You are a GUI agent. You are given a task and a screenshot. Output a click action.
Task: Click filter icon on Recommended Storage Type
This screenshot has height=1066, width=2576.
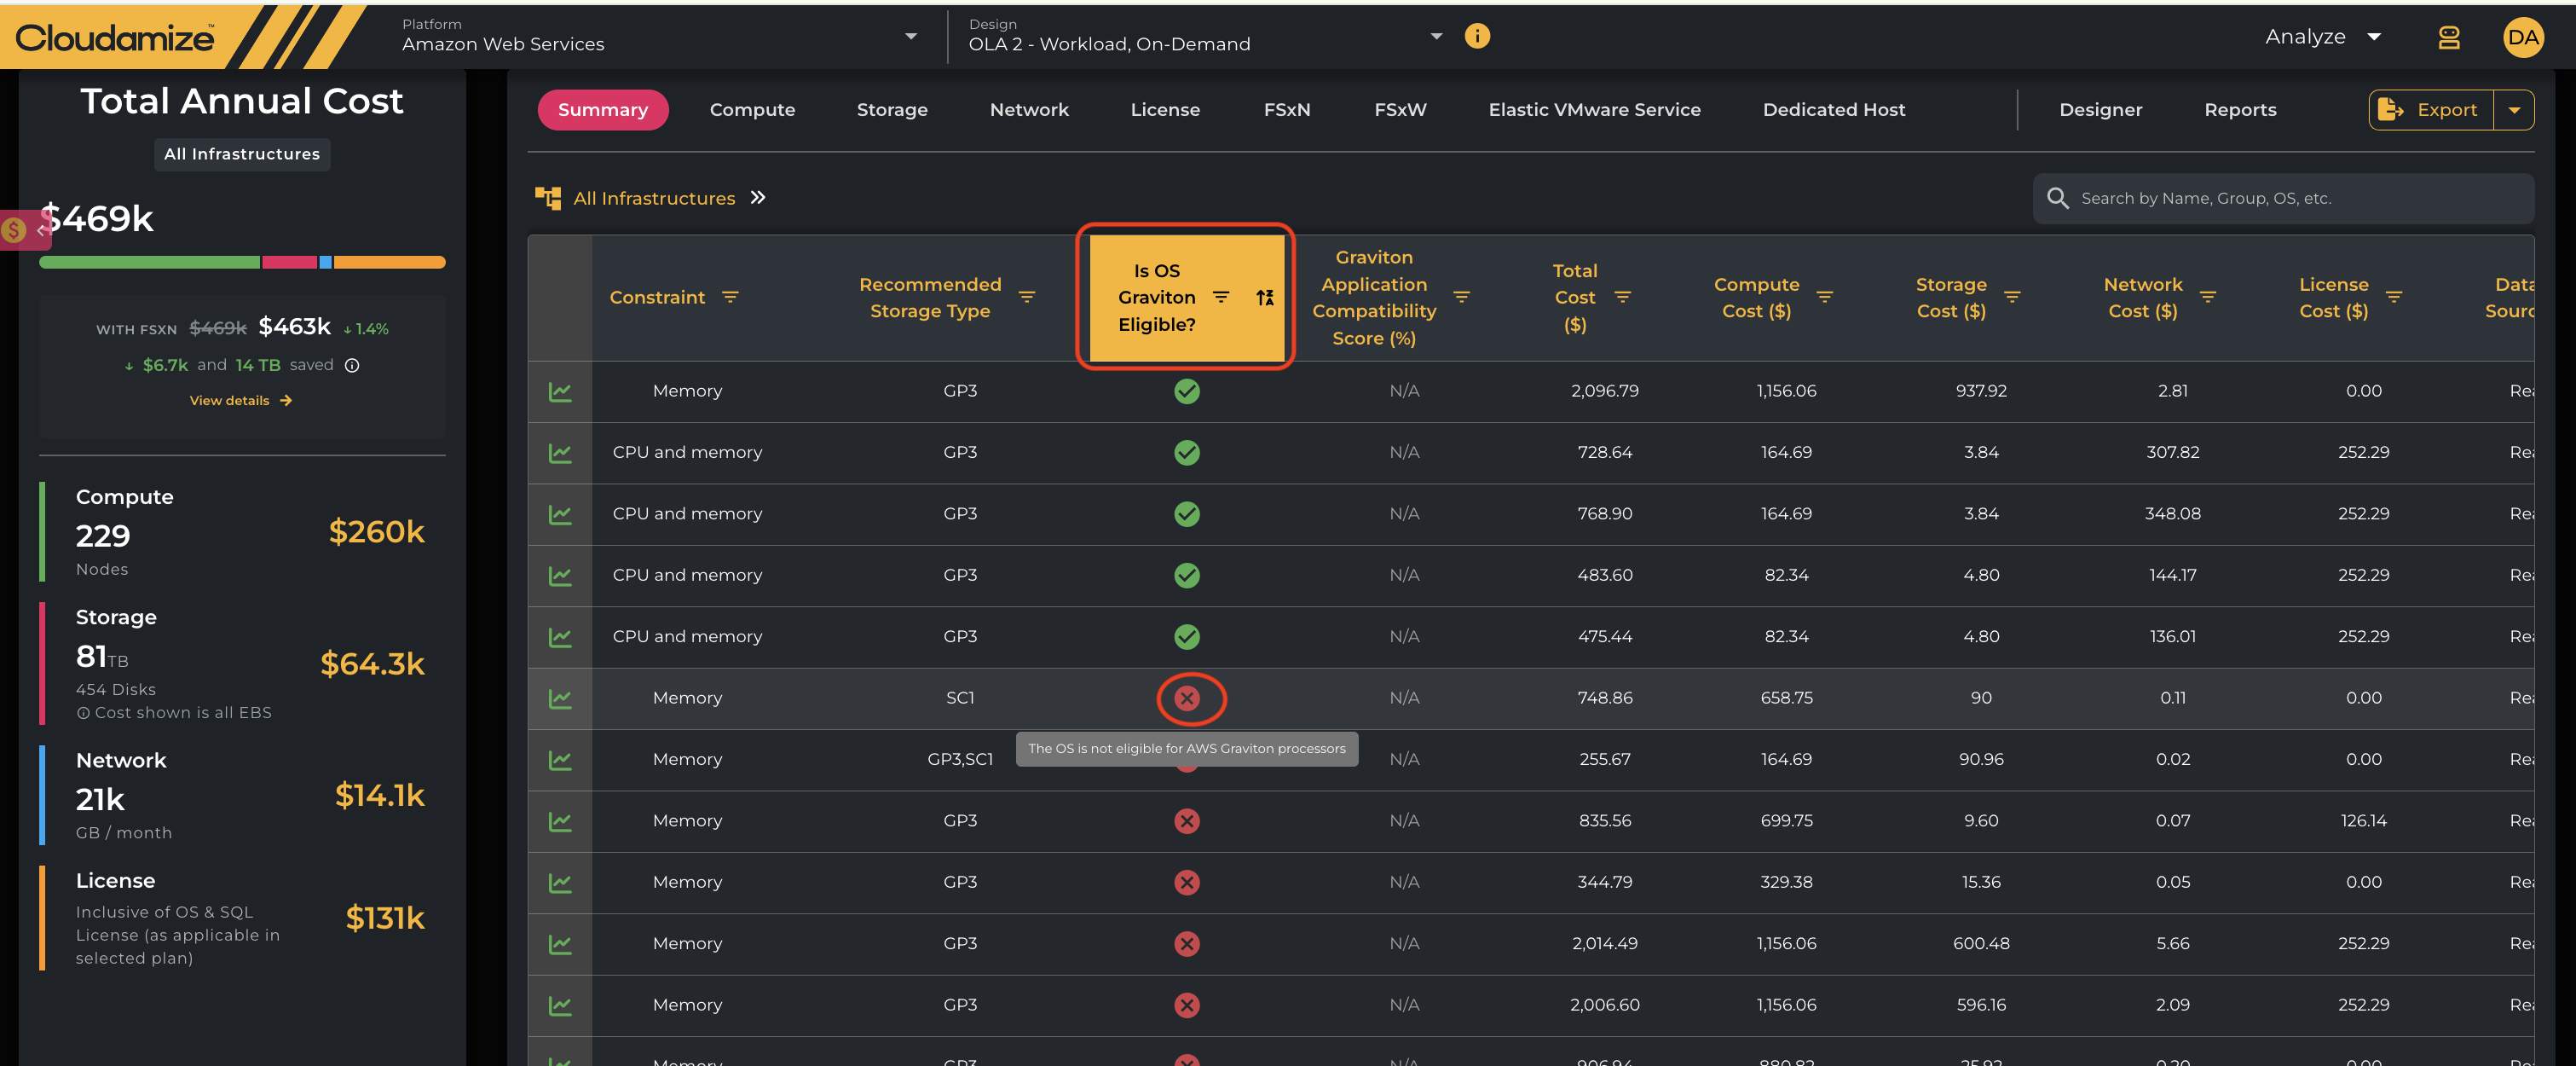[x=1026, y=297]
